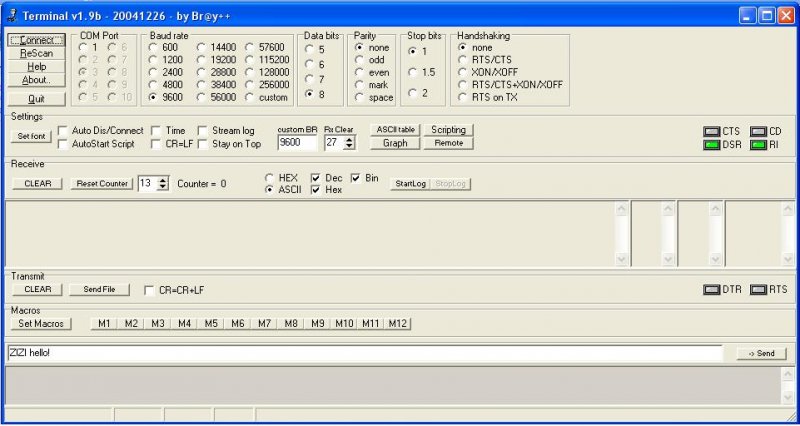Click the Send File button

pos(99,289)
